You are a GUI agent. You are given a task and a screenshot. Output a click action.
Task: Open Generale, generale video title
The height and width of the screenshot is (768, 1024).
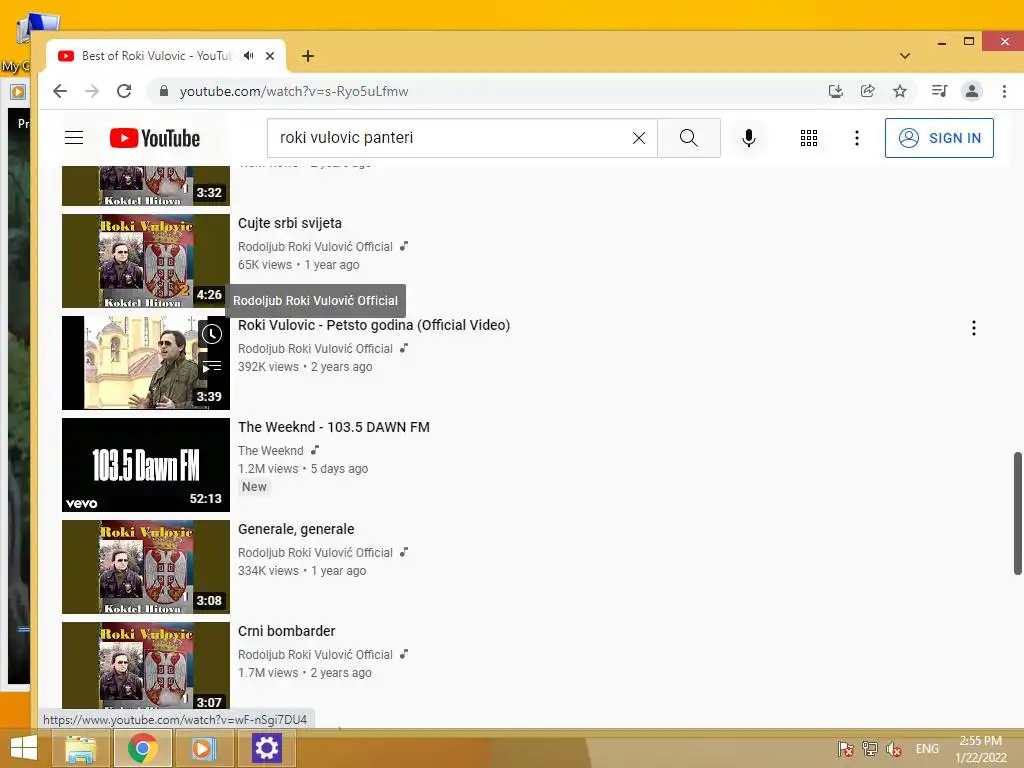click(x=296, y=529)
